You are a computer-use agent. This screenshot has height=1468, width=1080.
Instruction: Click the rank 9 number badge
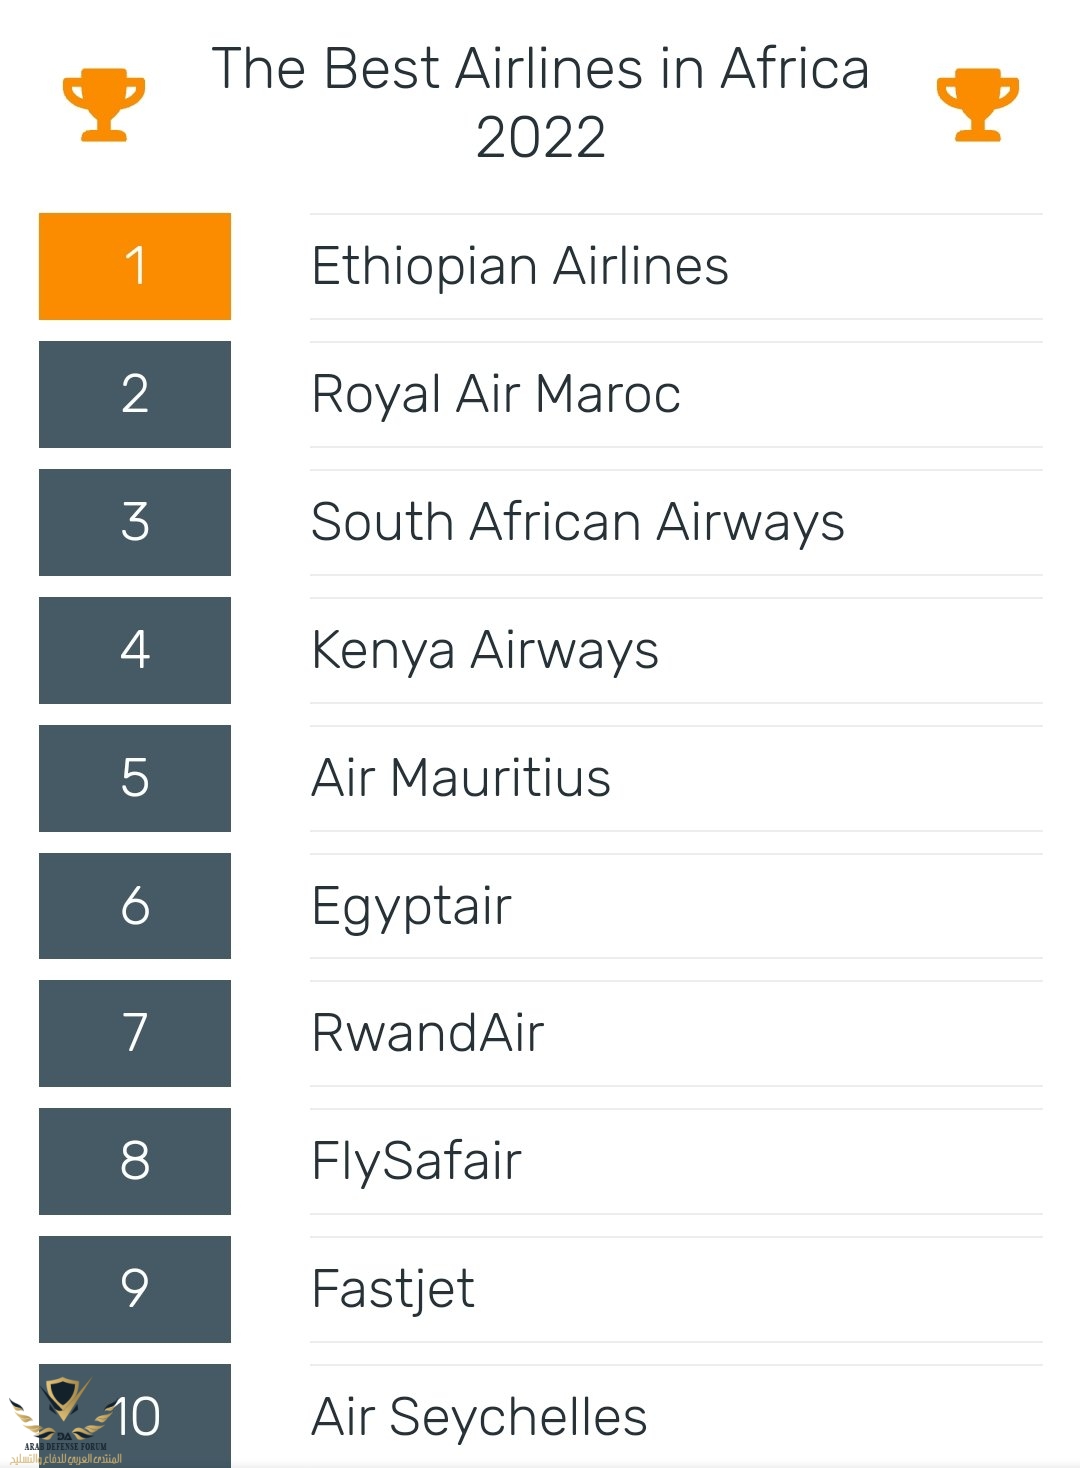[x=135, y=1289]
